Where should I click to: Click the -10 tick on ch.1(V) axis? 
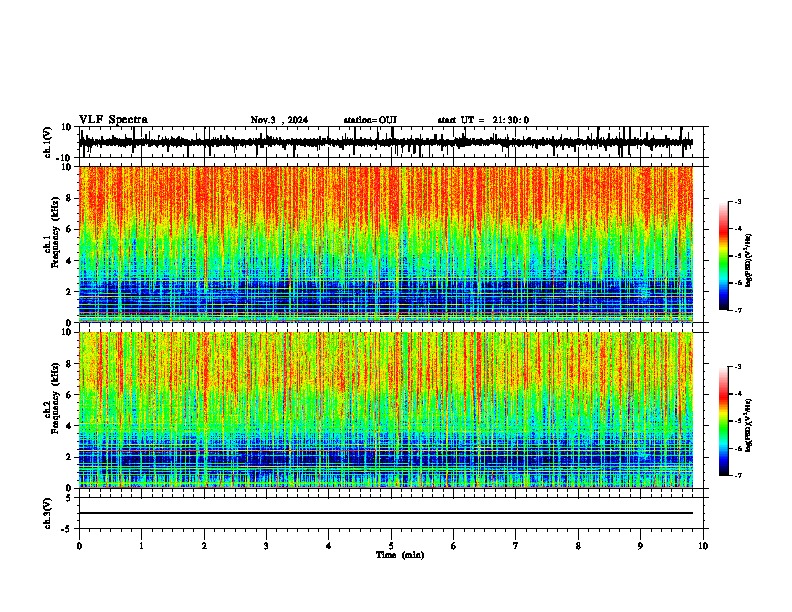coord(64,158)
